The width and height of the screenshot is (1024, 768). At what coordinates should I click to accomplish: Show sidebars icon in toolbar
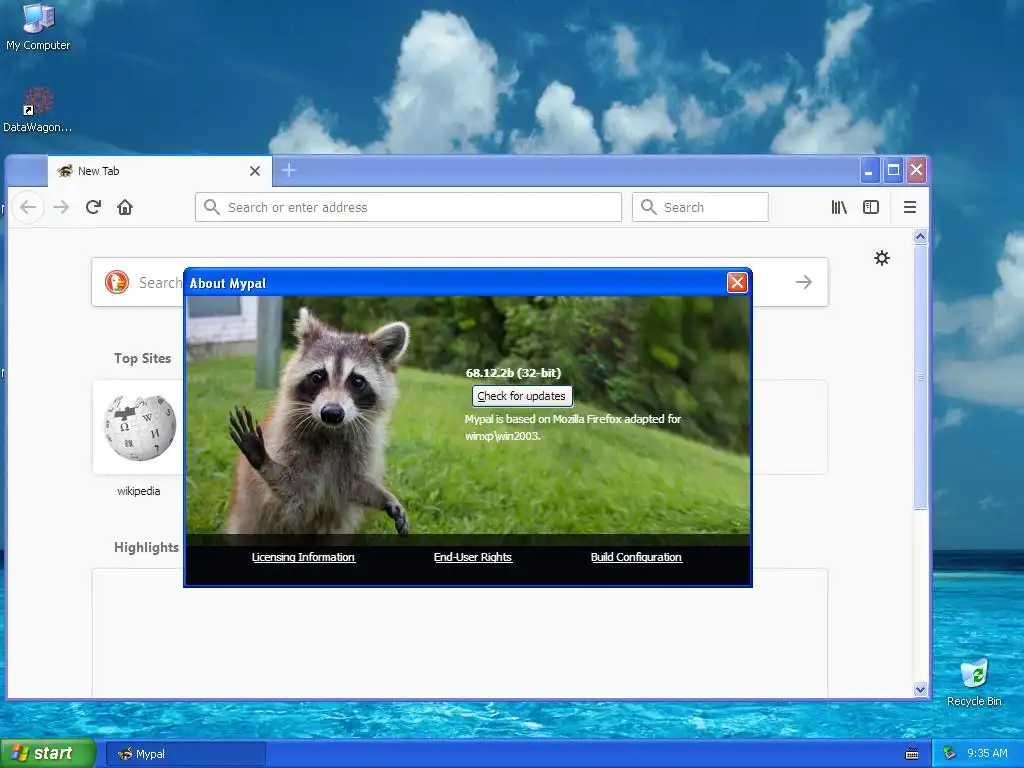pos(871,207)
